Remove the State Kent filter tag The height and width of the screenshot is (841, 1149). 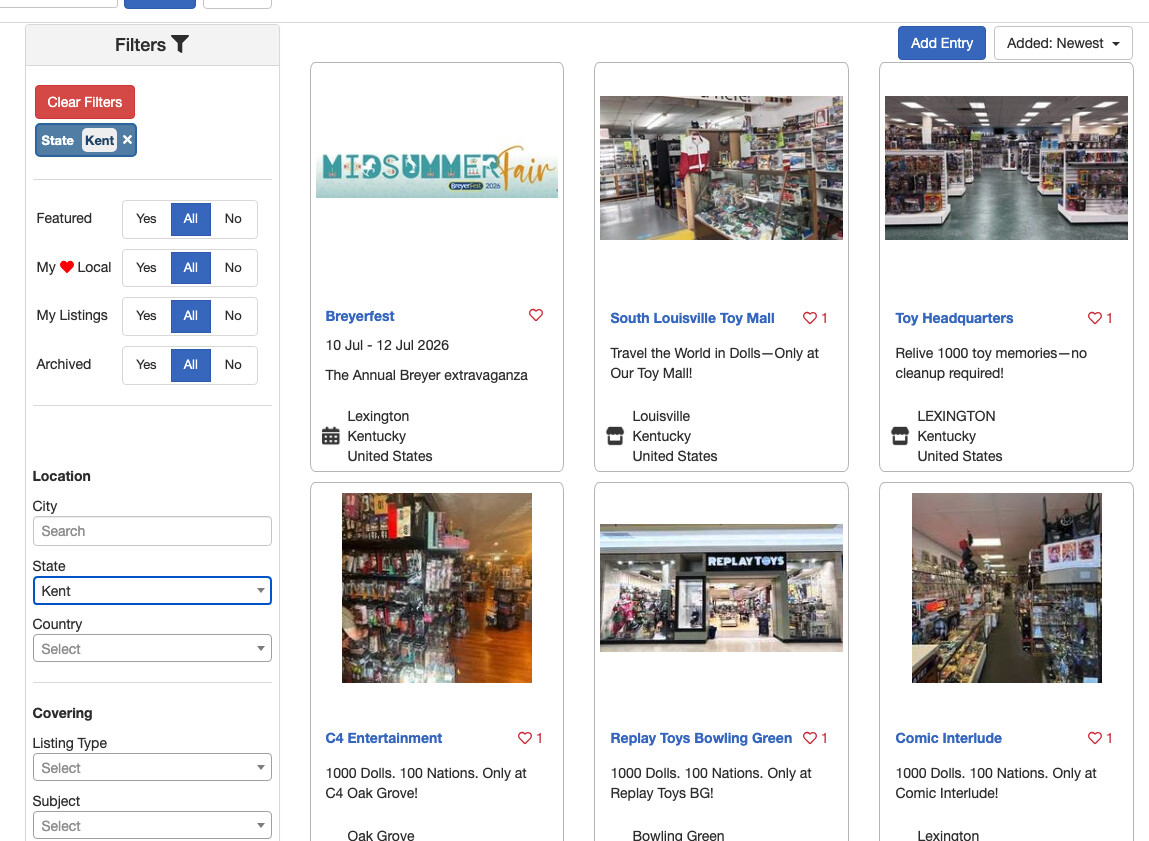click(127, 140)
